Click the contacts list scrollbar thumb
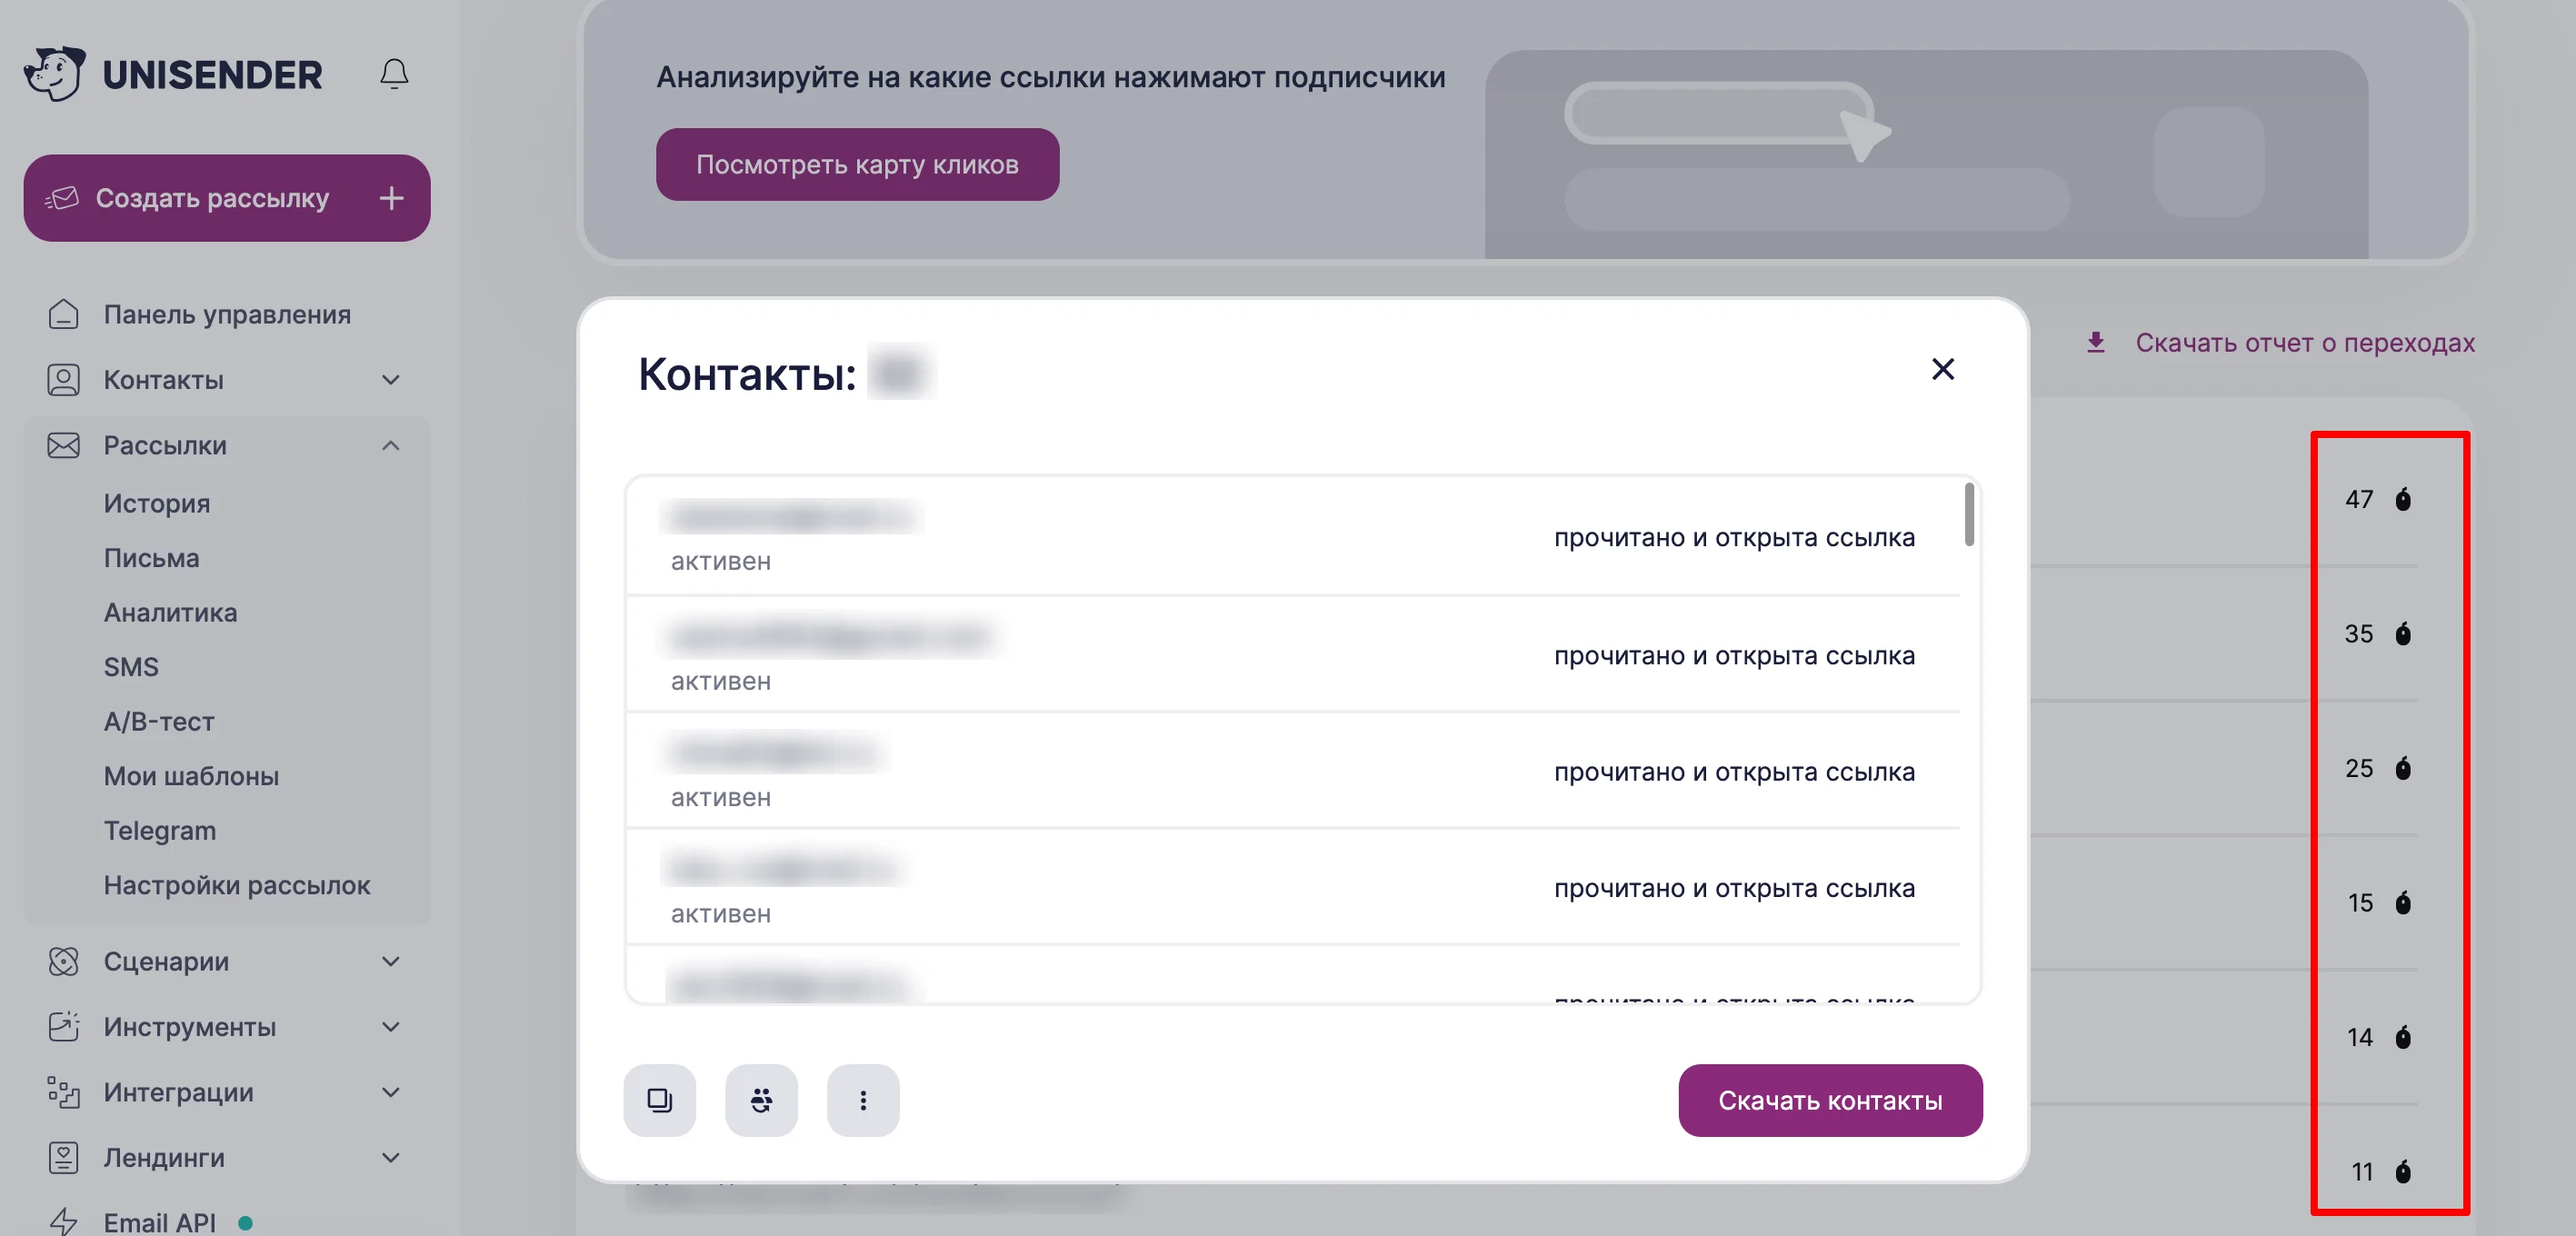Image resolution: width=2576 pixels, height=1236 pixels. [1968, 515]
